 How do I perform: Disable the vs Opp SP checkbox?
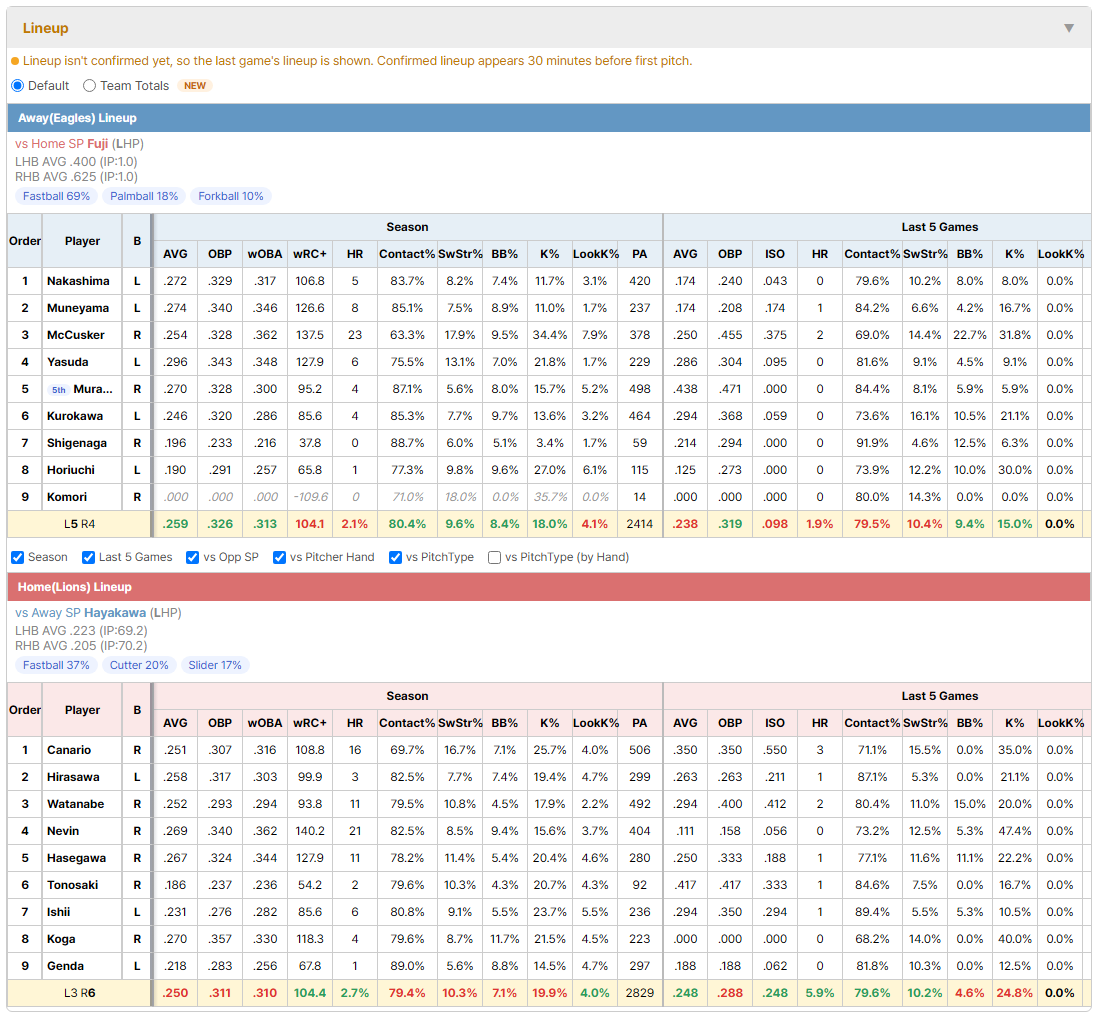(193, 557)
